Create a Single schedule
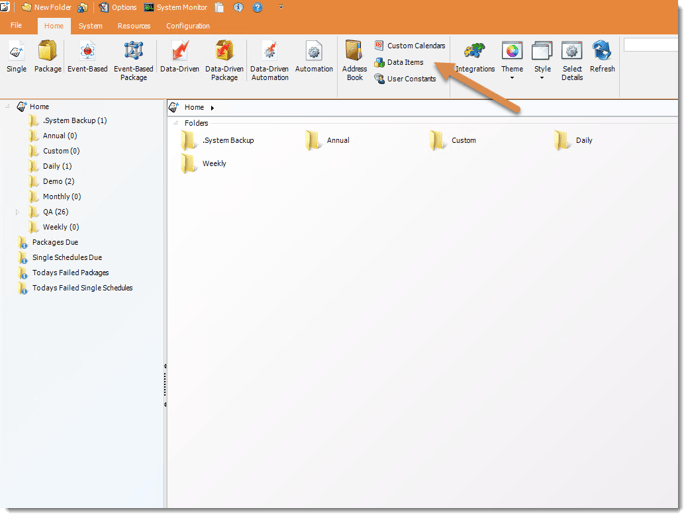Screen dimensions: 688x518 click(17, 57)
